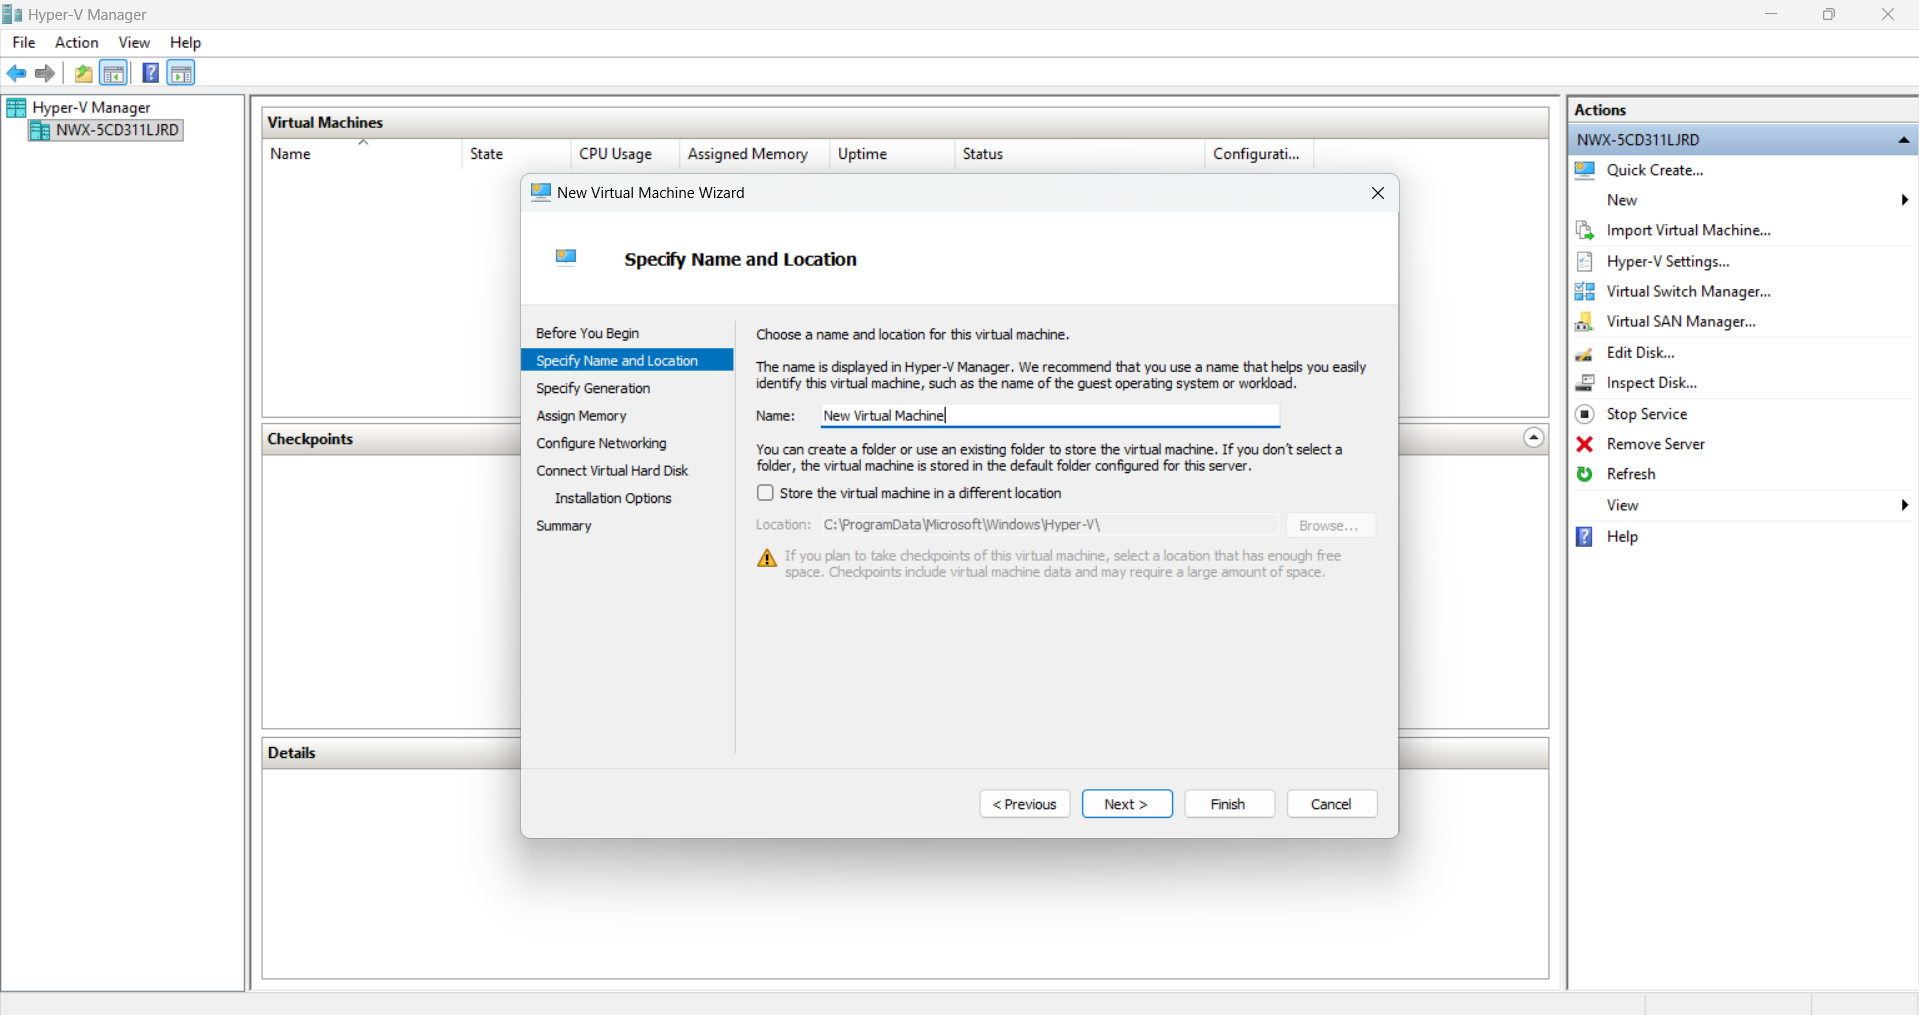
Task: Click the Stop Service icon
Action: coord(1584,414)
